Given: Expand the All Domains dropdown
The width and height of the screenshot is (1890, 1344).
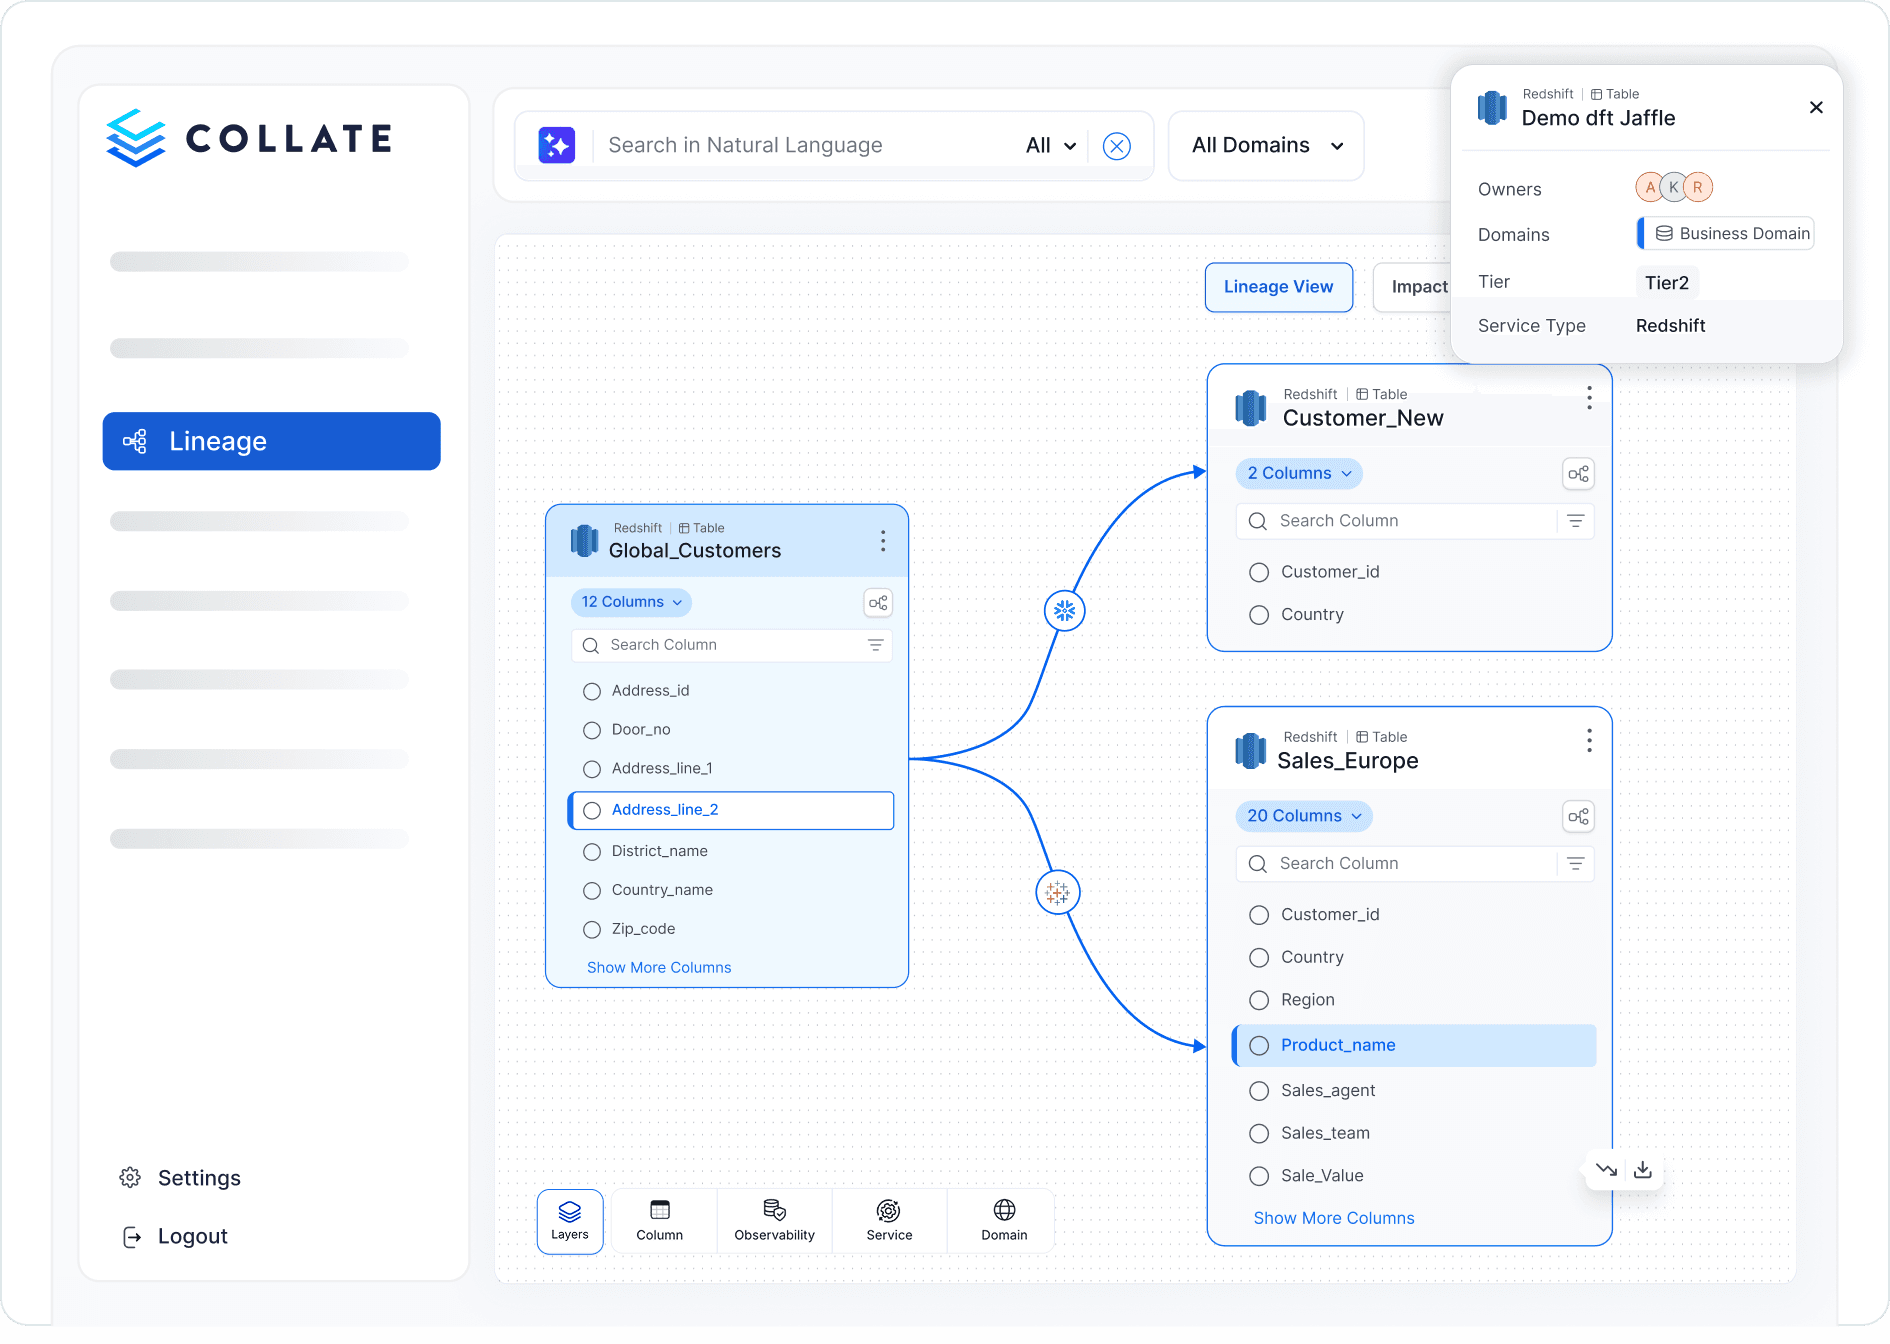Looking at the screenshot, I should pyautogui.click(x=1266, y=146).
